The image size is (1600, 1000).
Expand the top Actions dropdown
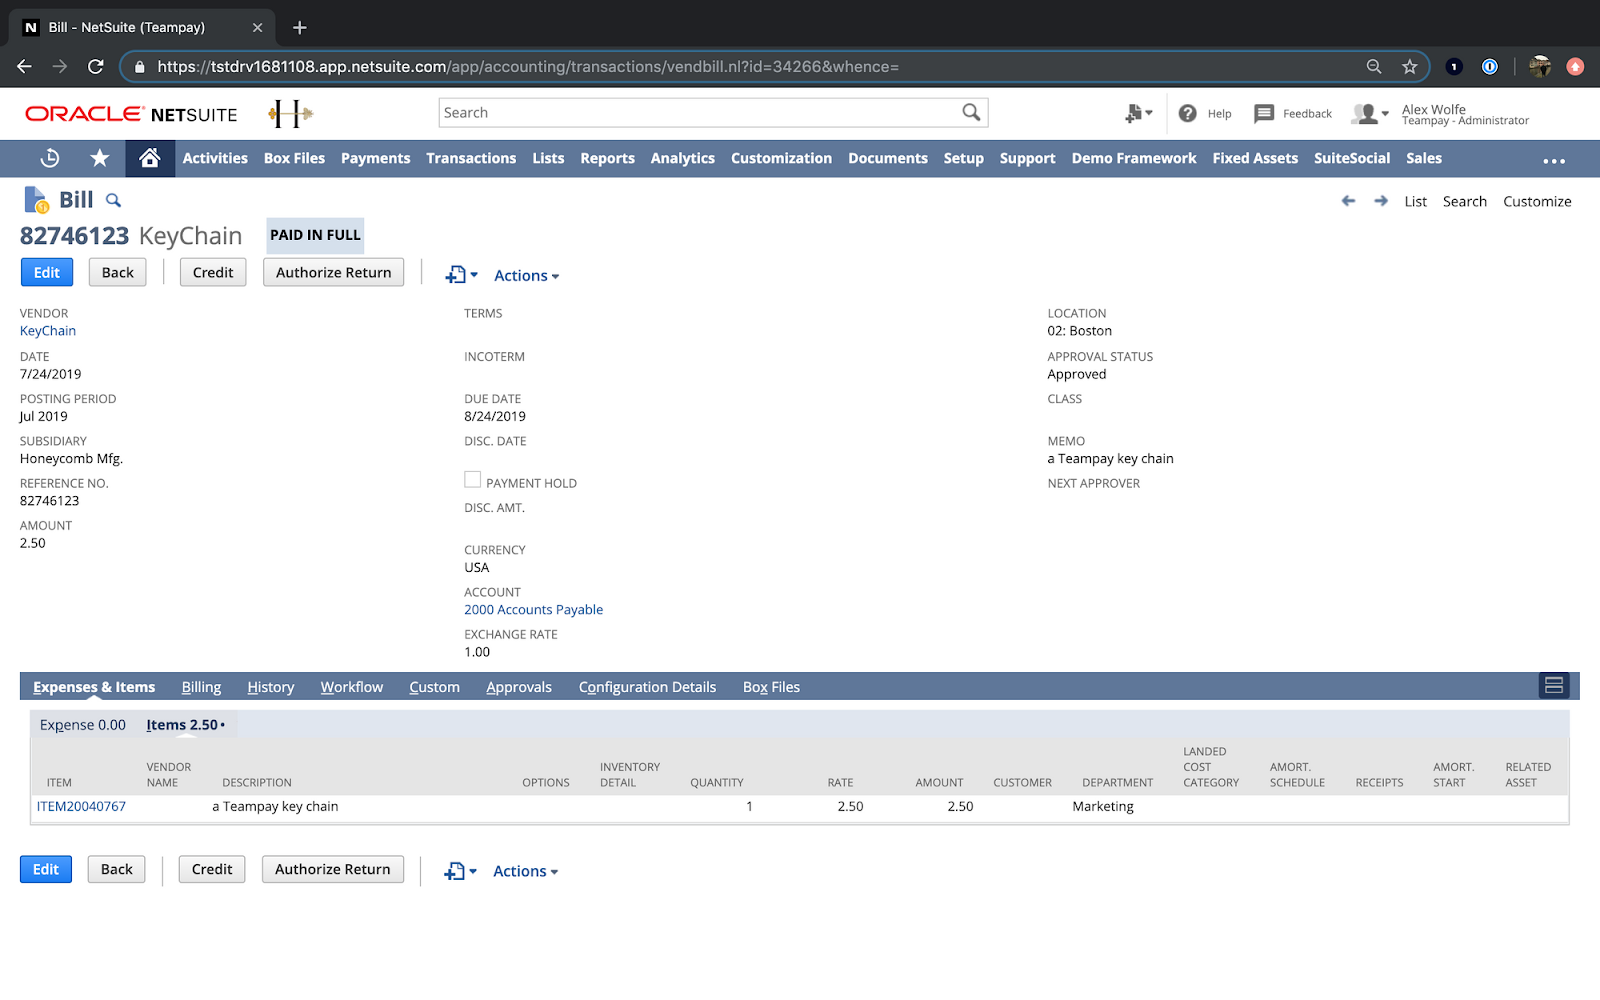pyautogui.click(x=527, y=275)
